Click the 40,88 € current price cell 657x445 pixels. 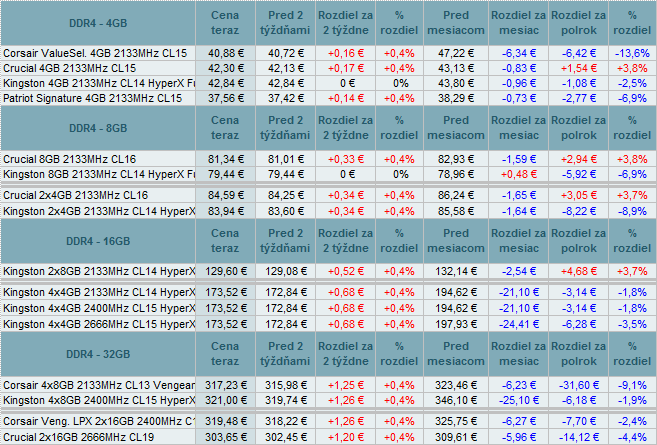226,53
